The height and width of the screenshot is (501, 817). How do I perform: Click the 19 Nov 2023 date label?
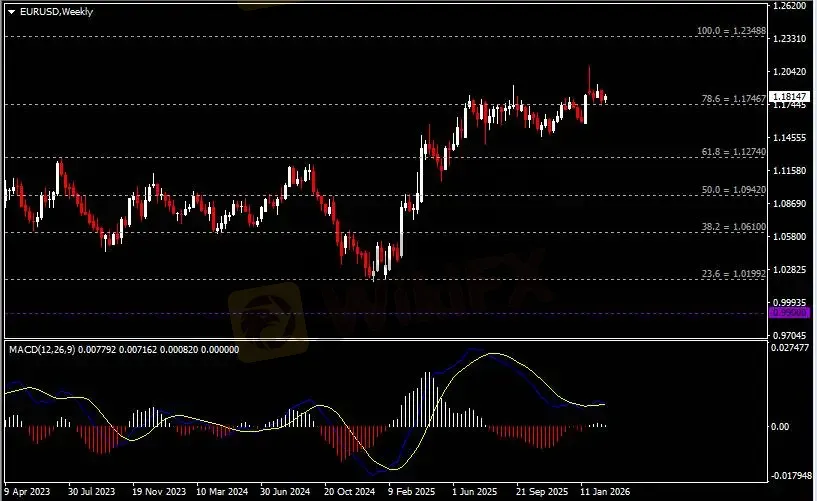pyautogui.click(x=159, y=491)
